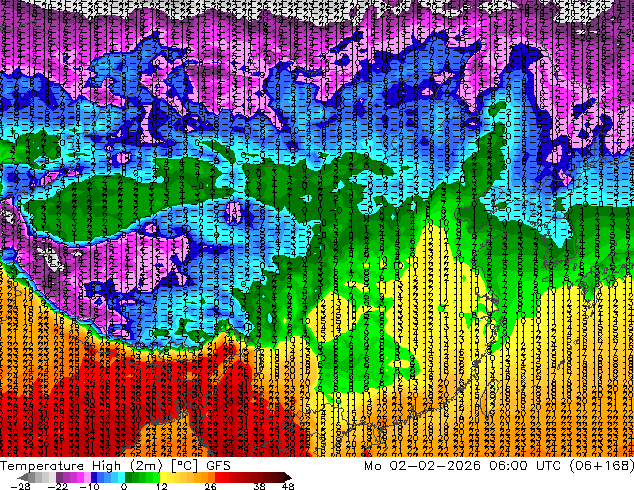Click the cyan legend swatch just below 0
The width and height of the screenshot is (634, 490).
121,477
